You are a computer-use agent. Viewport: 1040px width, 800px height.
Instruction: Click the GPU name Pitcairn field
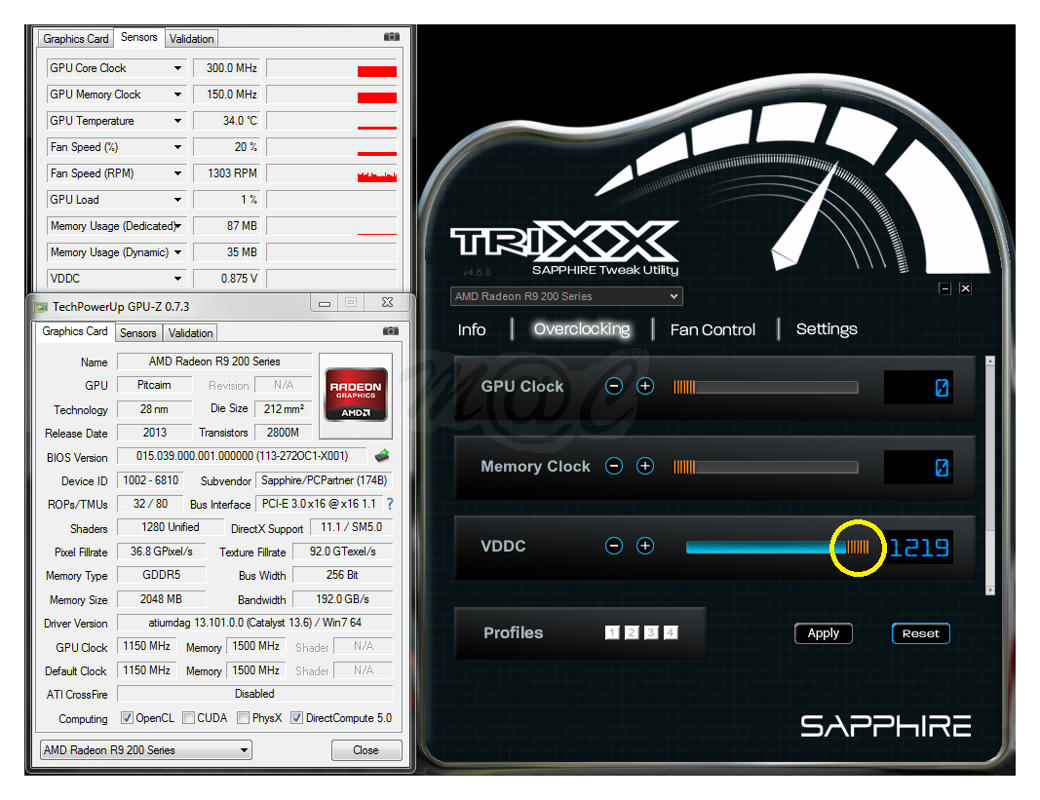[155, 385]
